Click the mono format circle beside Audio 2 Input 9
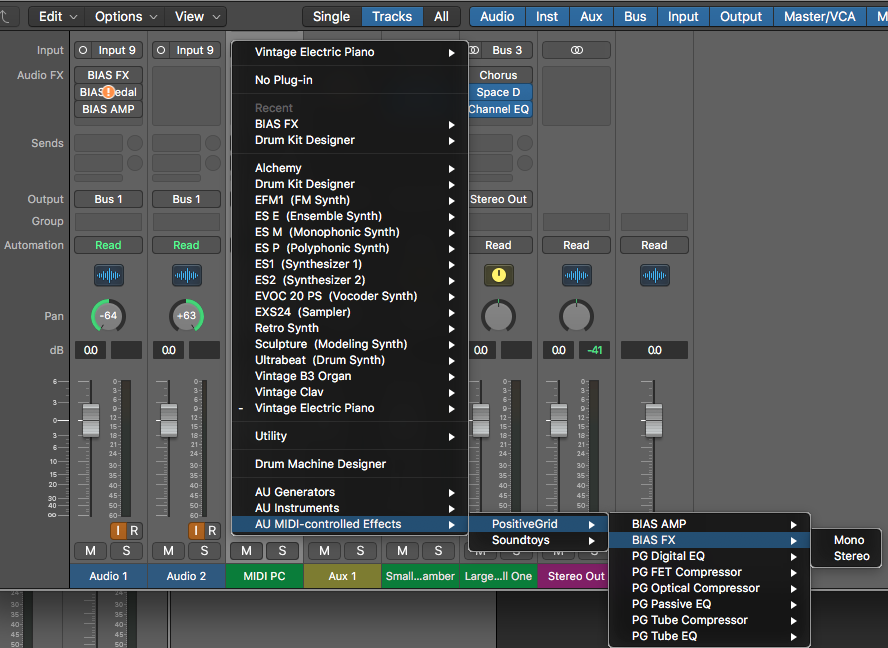This screenshot has height=648, width=888. 161,50
